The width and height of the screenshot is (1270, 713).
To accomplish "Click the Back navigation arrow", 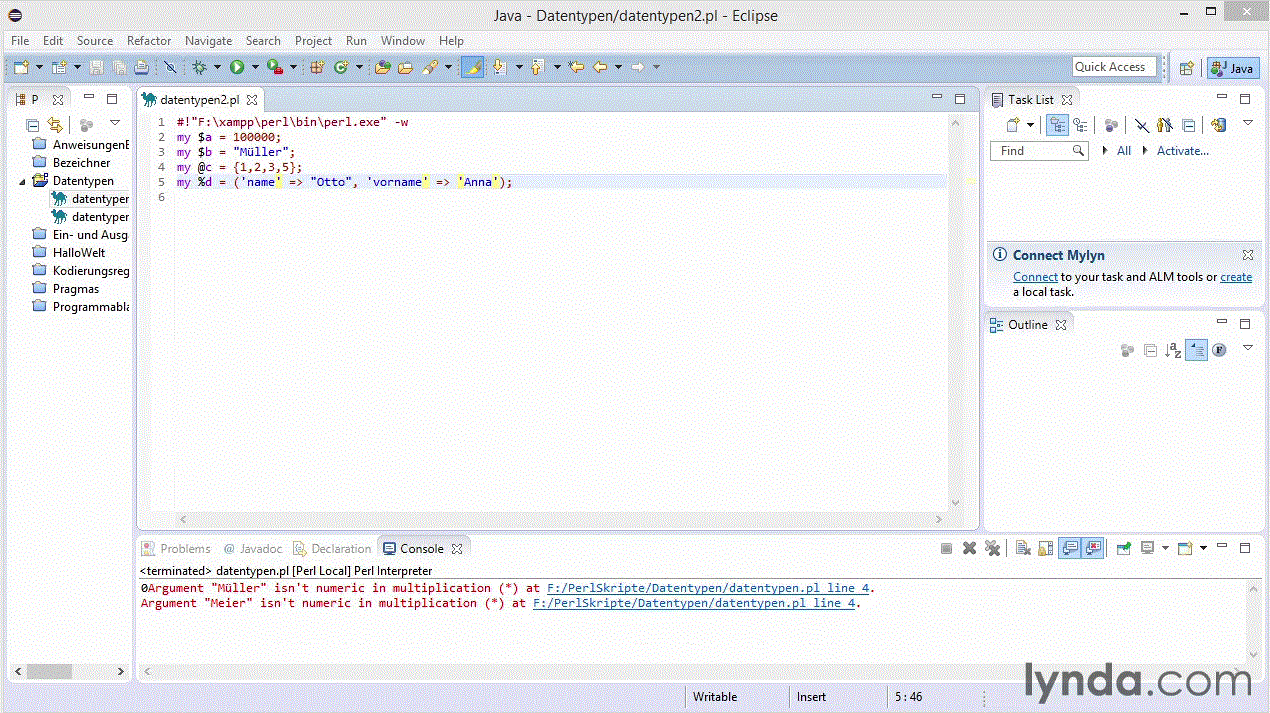I will [x=600, y=67].
